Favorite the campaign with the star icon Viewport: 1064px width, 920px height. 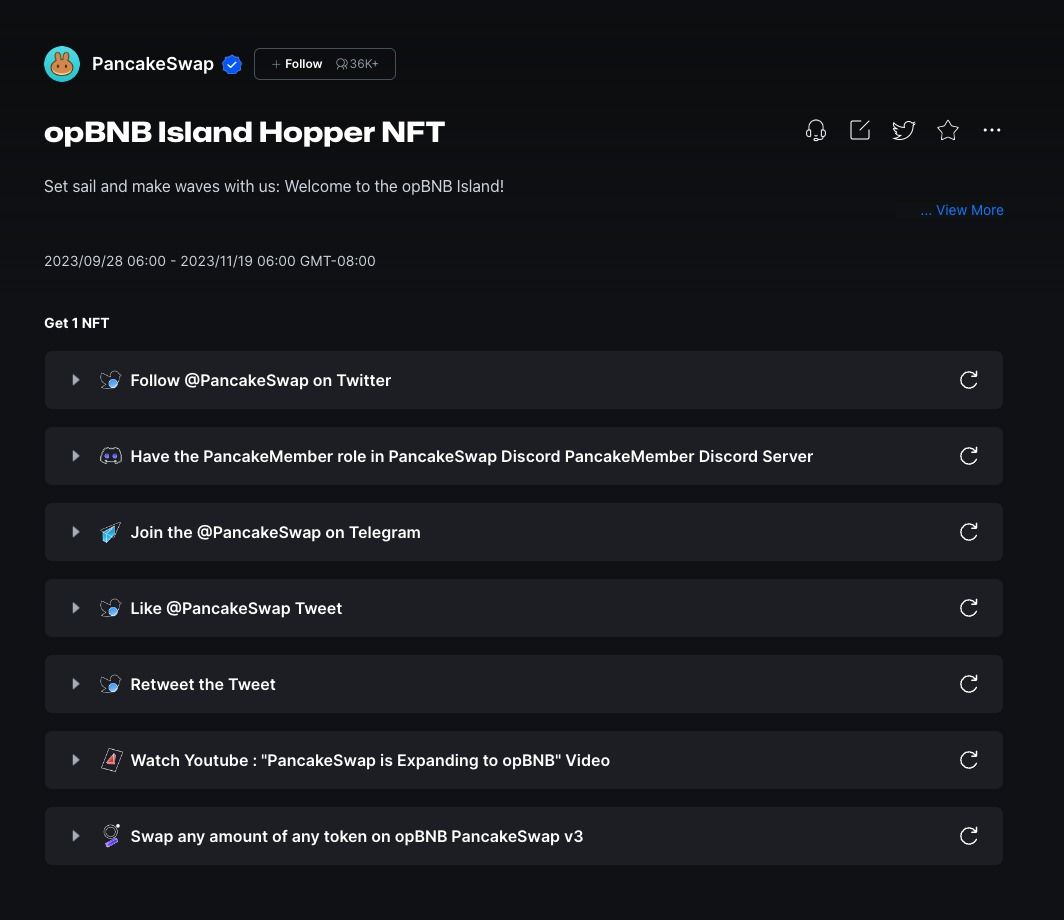[x=948, y=130]
